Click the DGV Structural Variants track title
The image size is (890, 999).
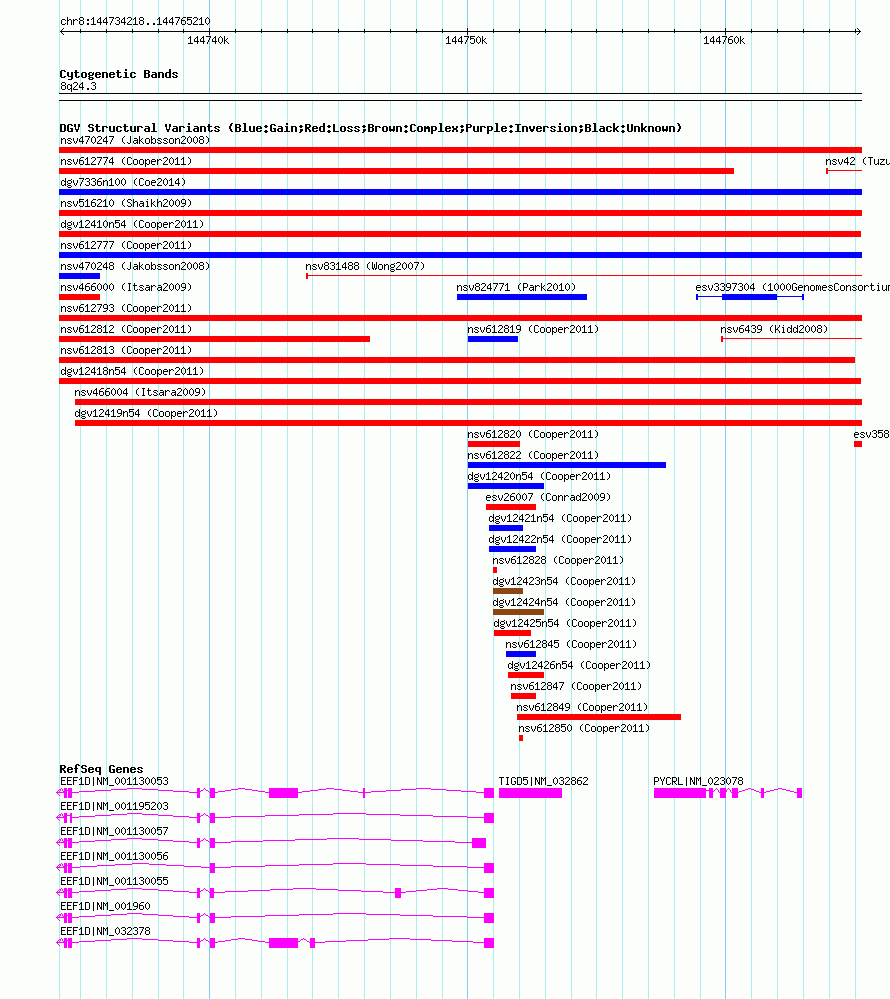click(x=371, y=128)
